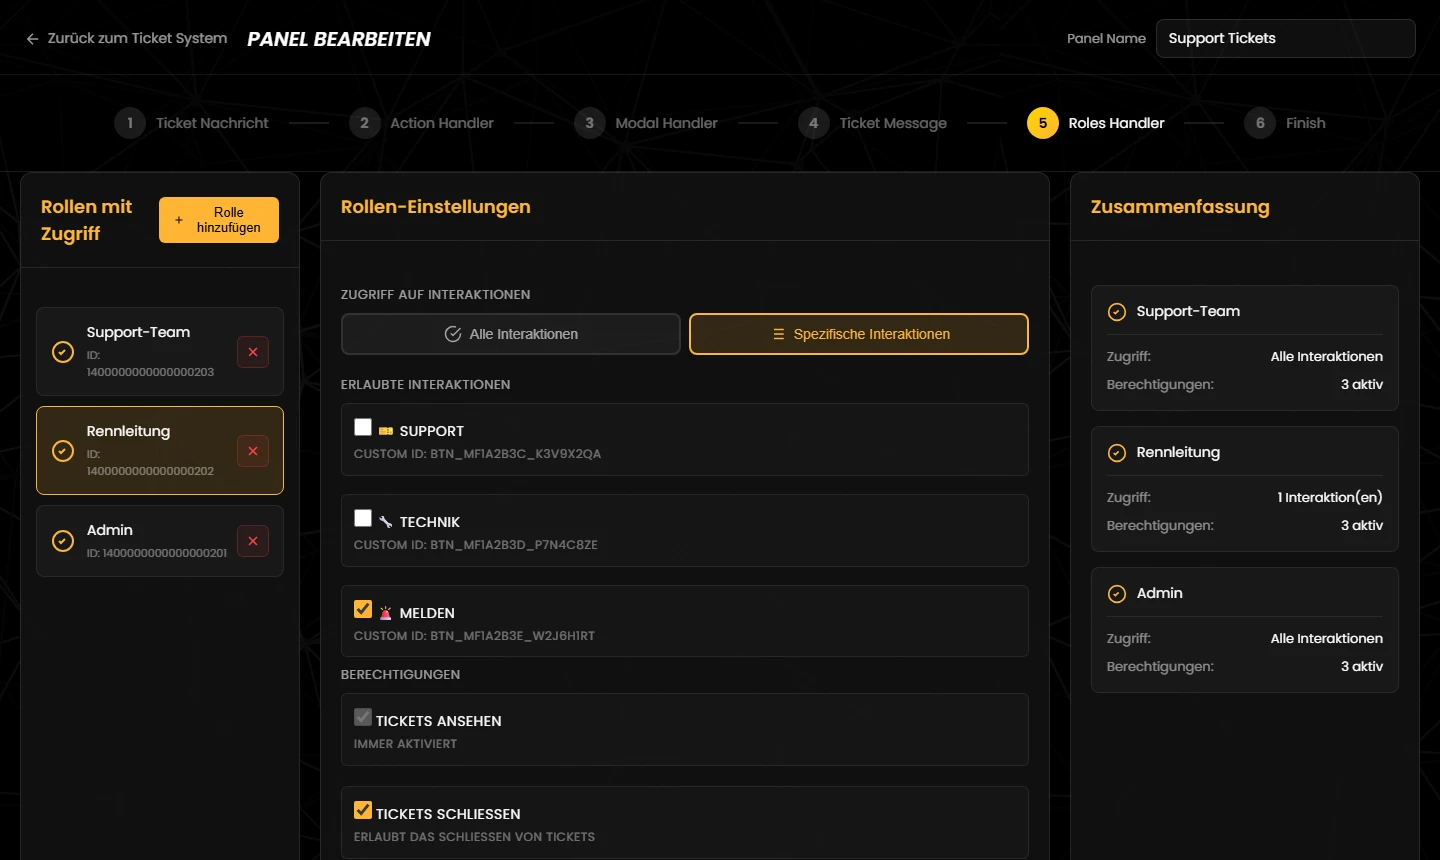Image resolution: width=1440 pixels, height=860 pixels.
Task: Go to step 1 Ticket Nachricht
Action: [192, 123]
